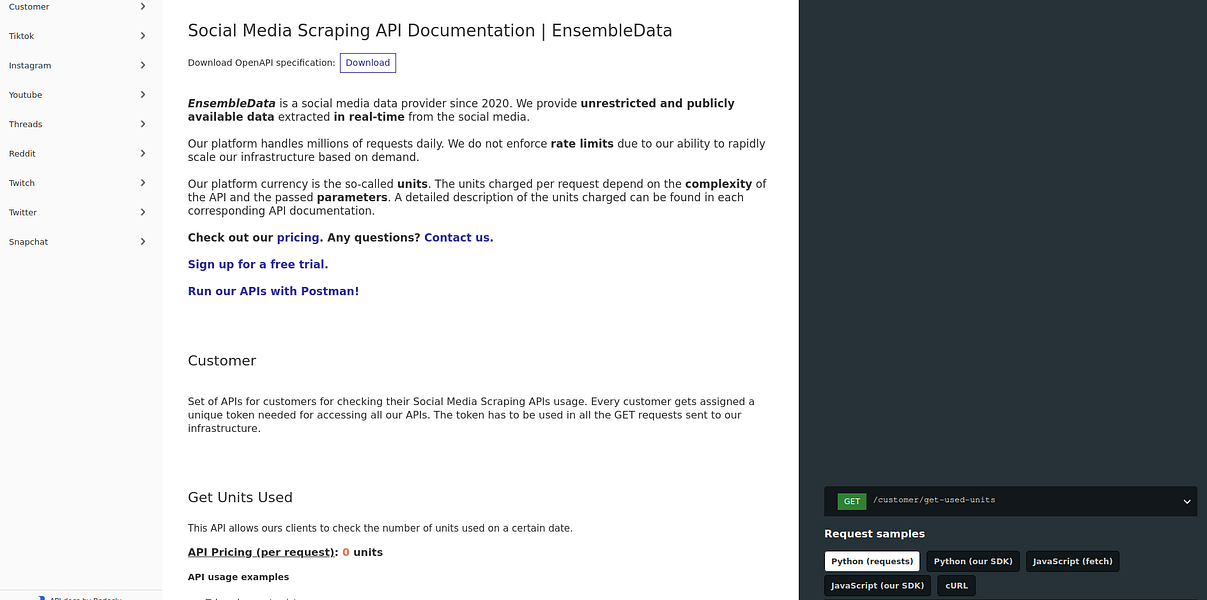1207x600 pixels.
Task: Select the Python (our SDK) sample tab
Action: 973,561
